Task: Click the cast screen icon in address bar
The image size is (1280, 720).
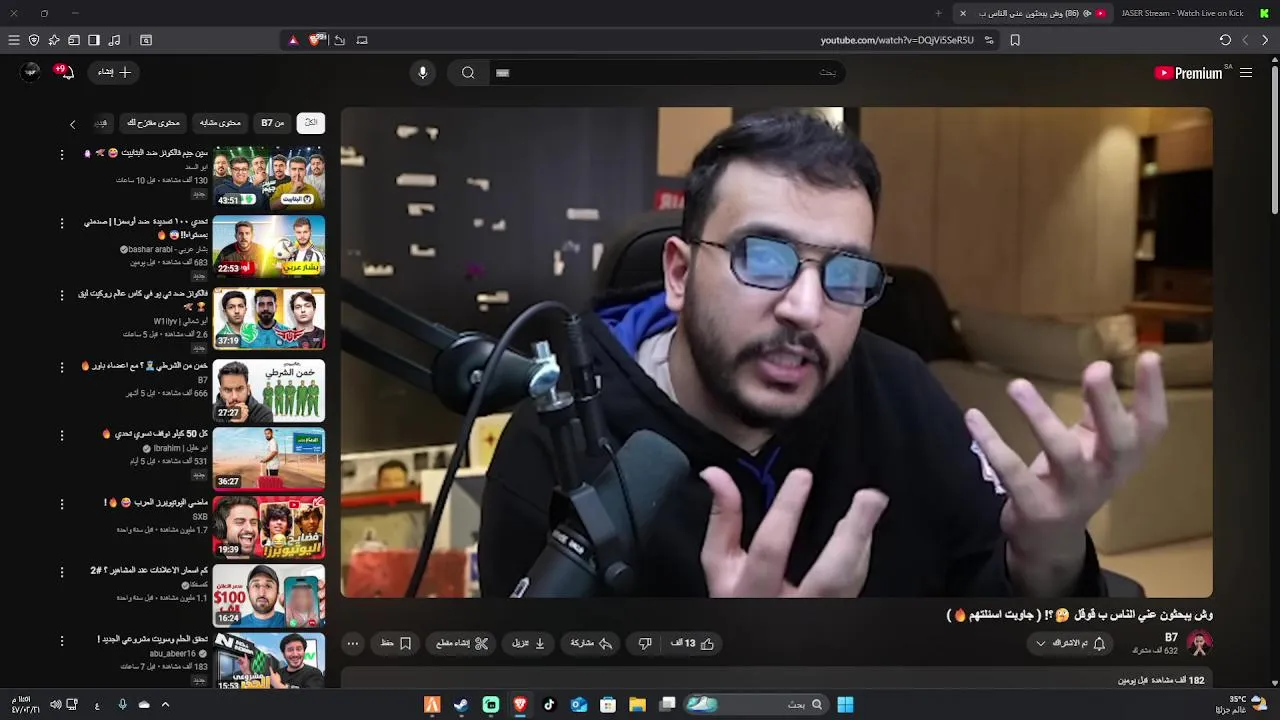Action: [x=362, y=40]
